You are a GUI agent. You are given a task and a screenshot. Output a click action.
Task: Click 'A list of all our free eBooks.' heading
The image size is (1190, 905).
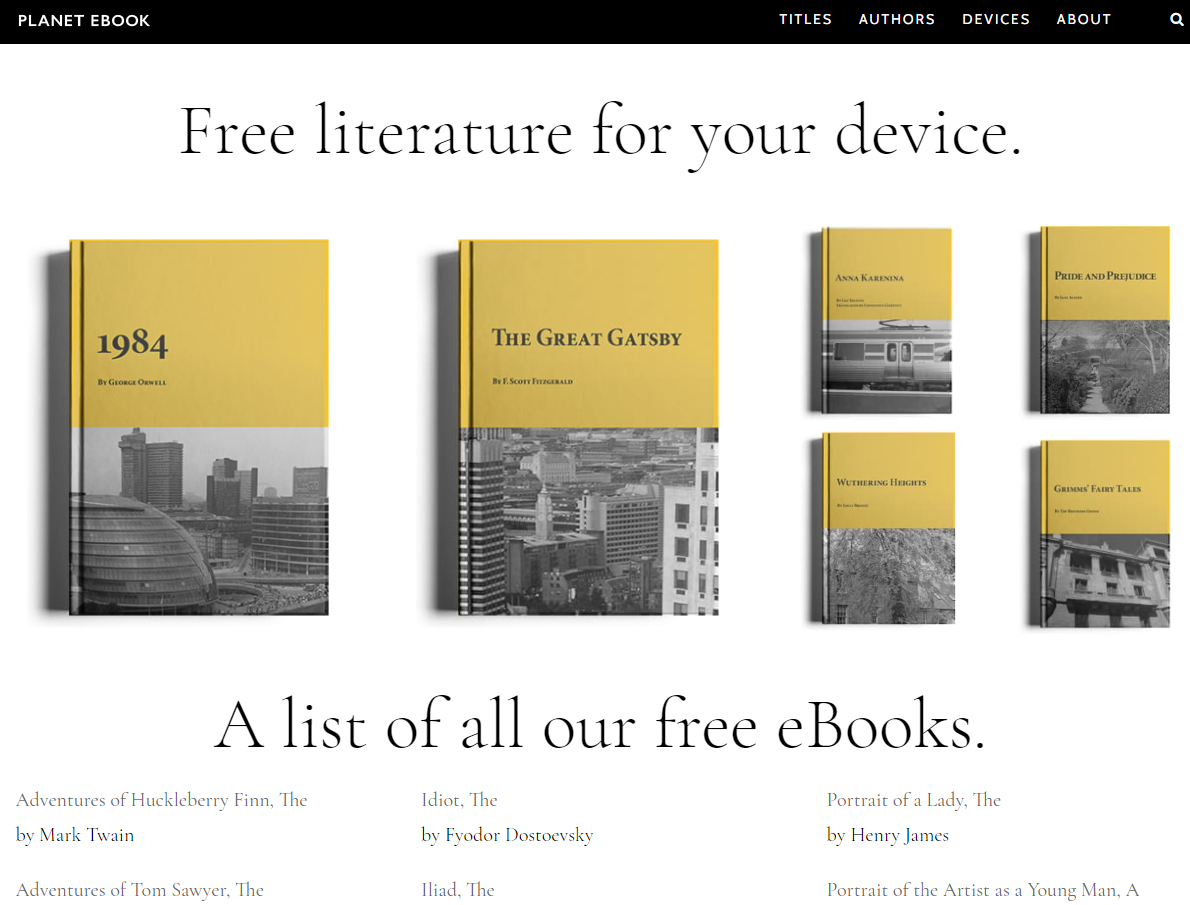click(600, 725)
